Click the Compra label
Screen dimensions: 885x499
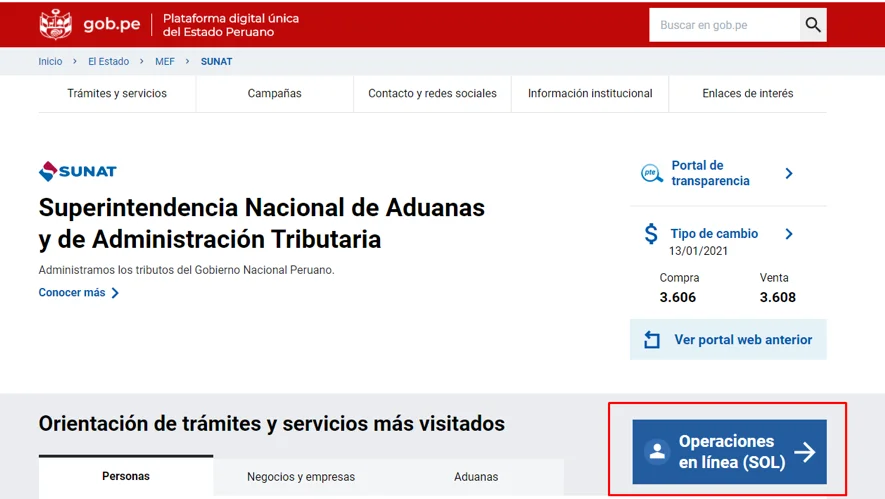point(679,278)
